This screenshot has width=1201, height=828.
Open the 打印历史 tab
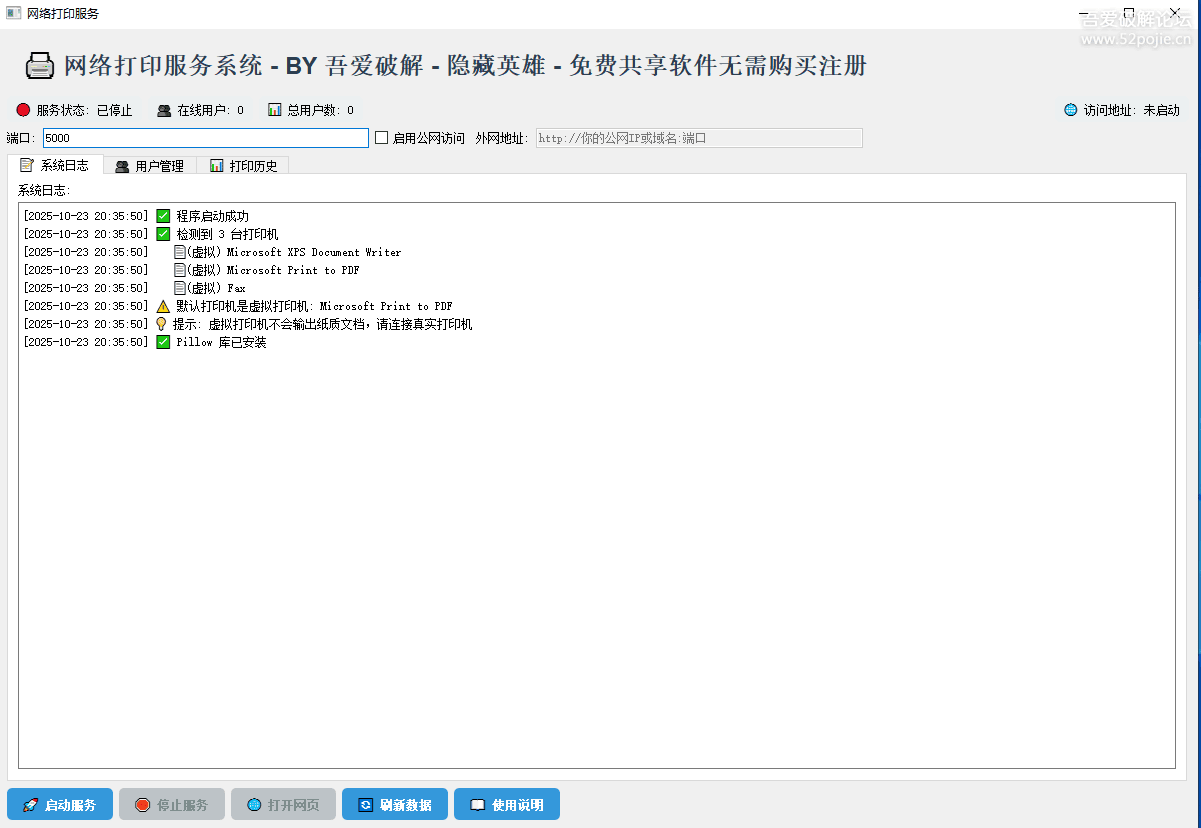coord(243,166)
